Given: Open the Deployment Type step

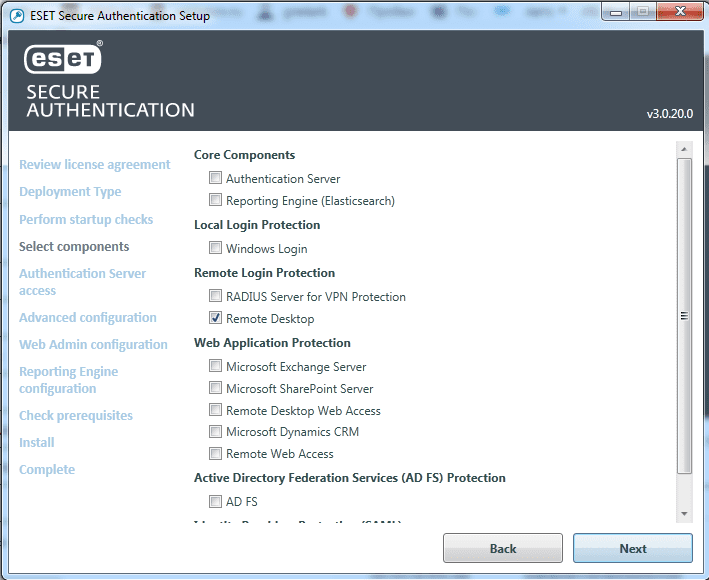Looking at the screenshot, I should point(70,192).
